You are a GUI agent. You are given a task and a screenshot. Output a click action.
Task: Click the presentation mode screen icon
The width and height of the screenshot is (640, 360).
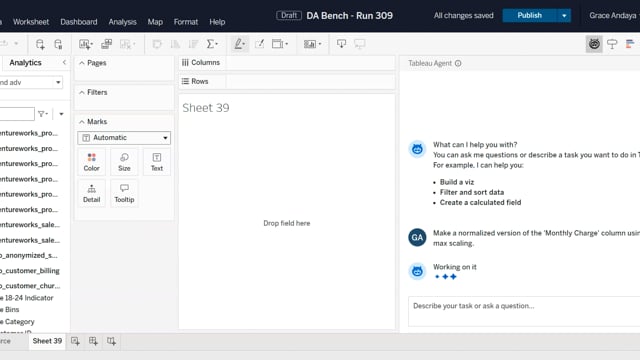coord(360,44)
